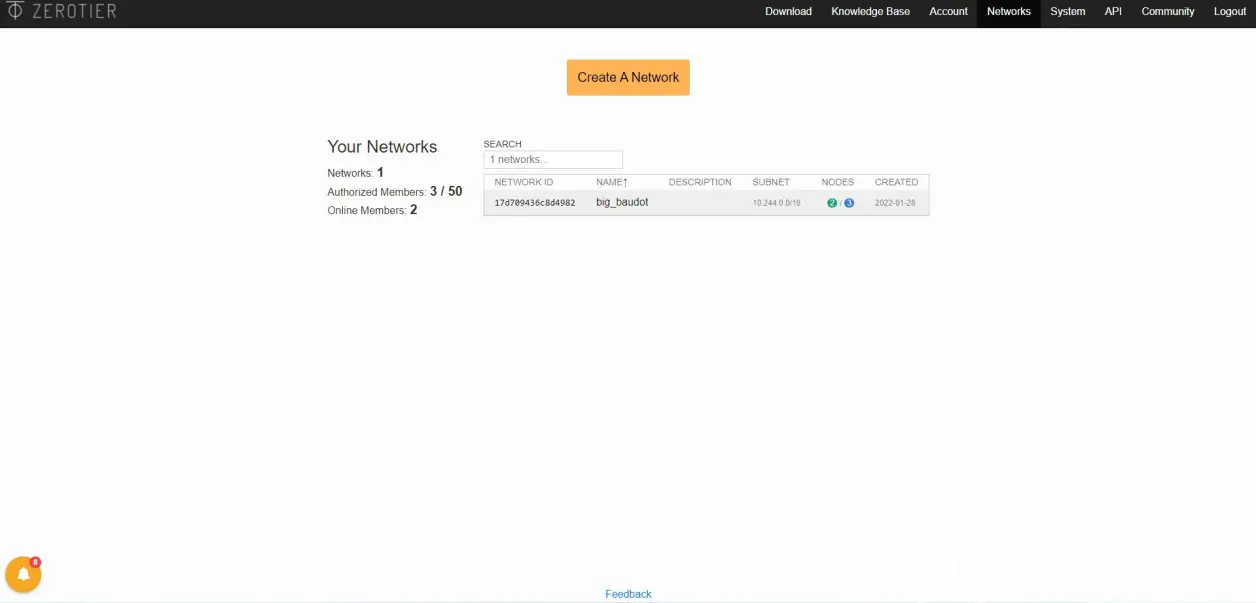Open the Download menu item

click(788, 12)
